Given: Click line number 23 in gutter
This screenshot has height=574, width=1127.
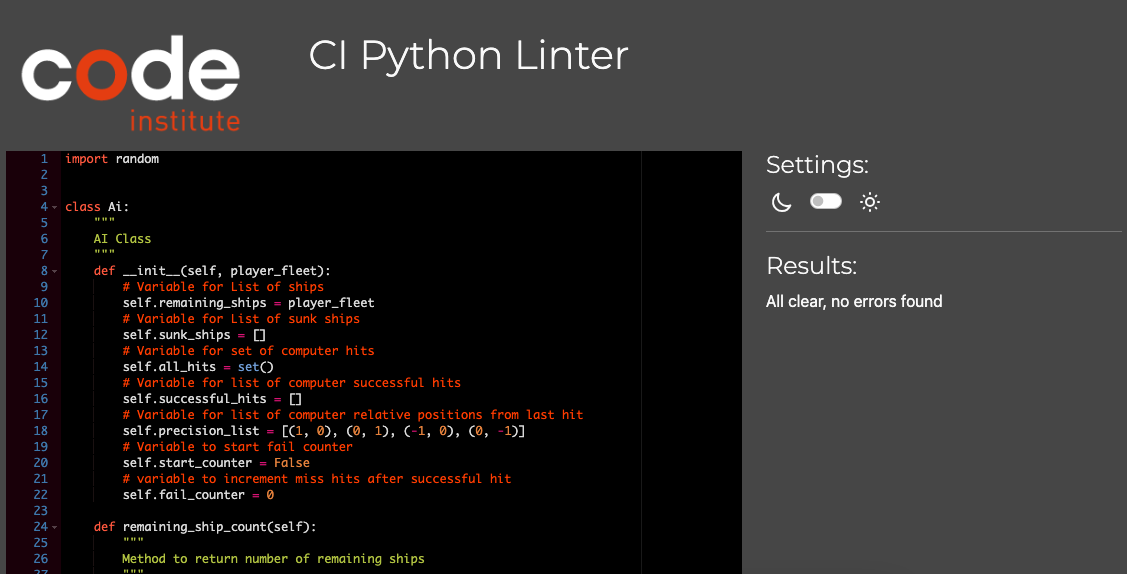Looking at the screenshot, I should 41,511.
